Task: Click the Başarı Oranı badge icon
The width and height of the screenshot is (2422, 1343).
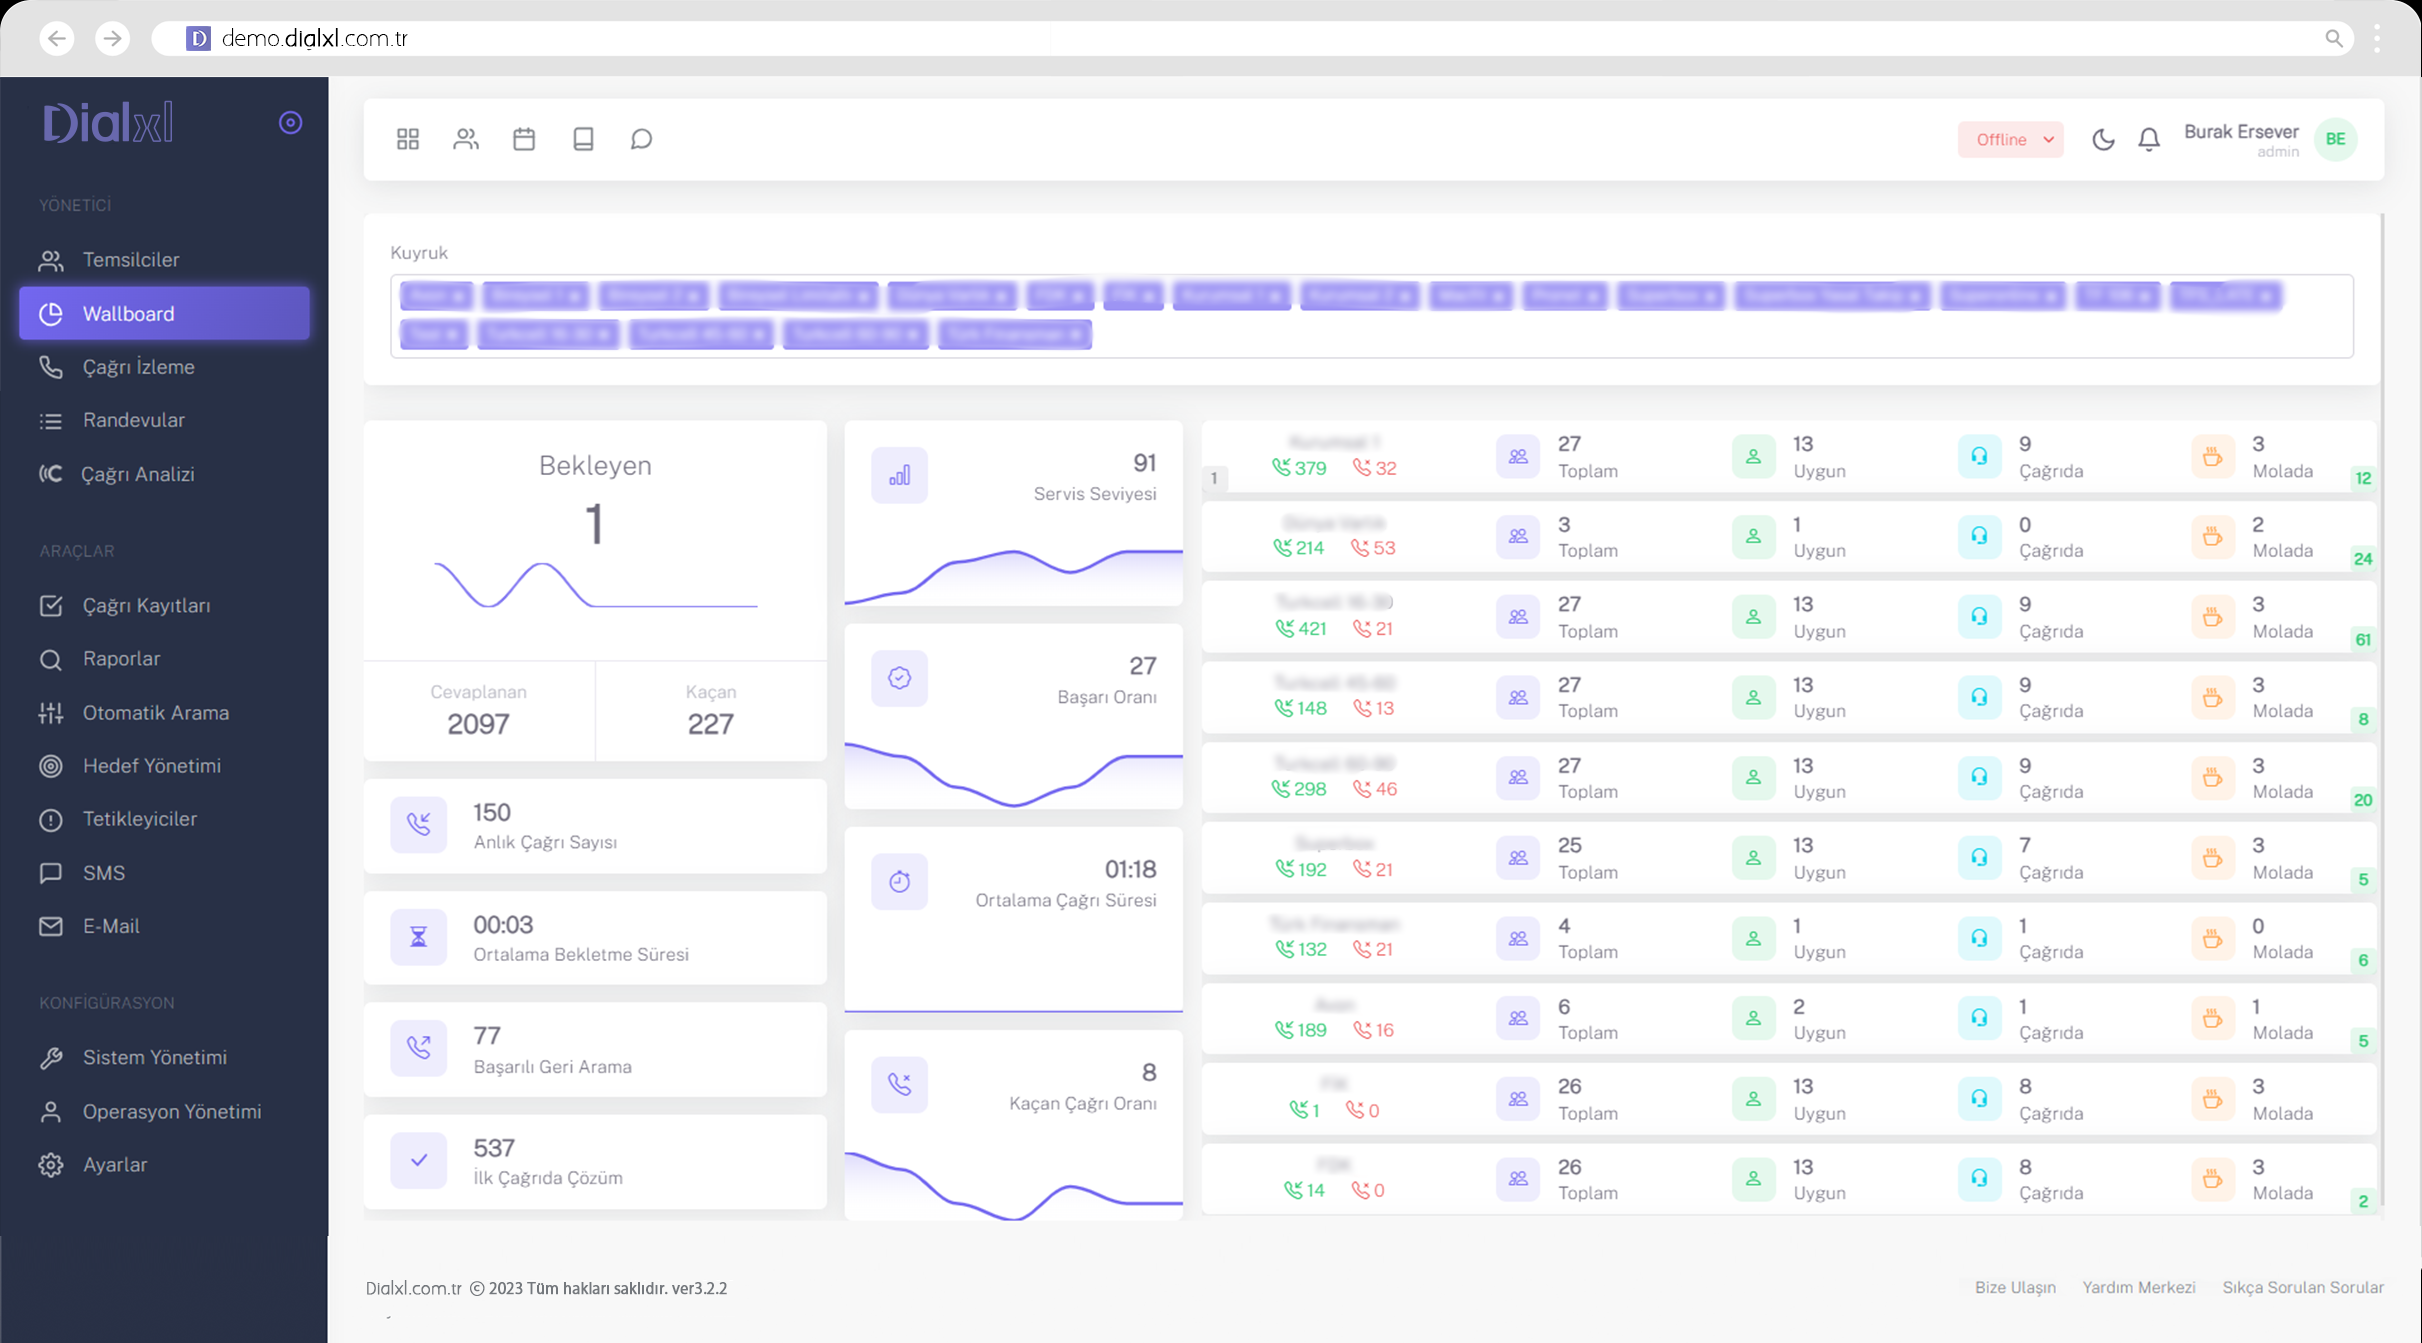Action: (899, 678)
